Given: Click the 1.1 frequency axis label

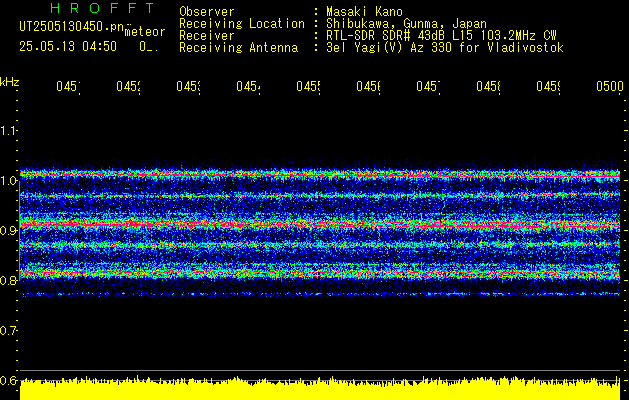Looking at the screenshot, I should 8,130.
